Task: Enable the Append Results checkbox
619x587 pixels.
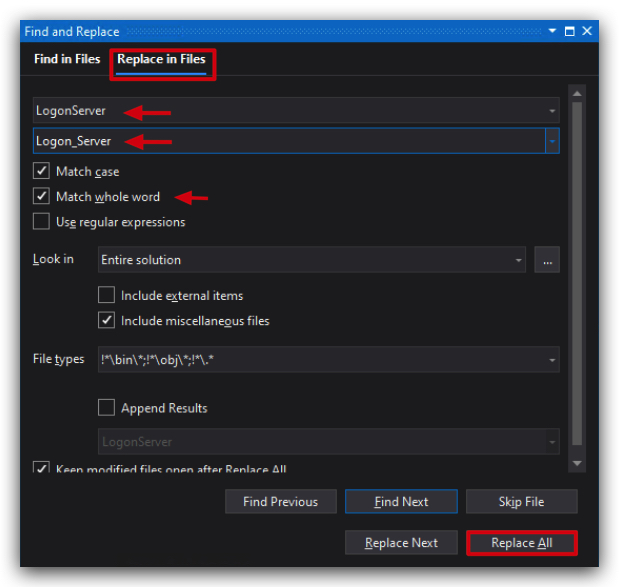Action: [x=107, y=407]
